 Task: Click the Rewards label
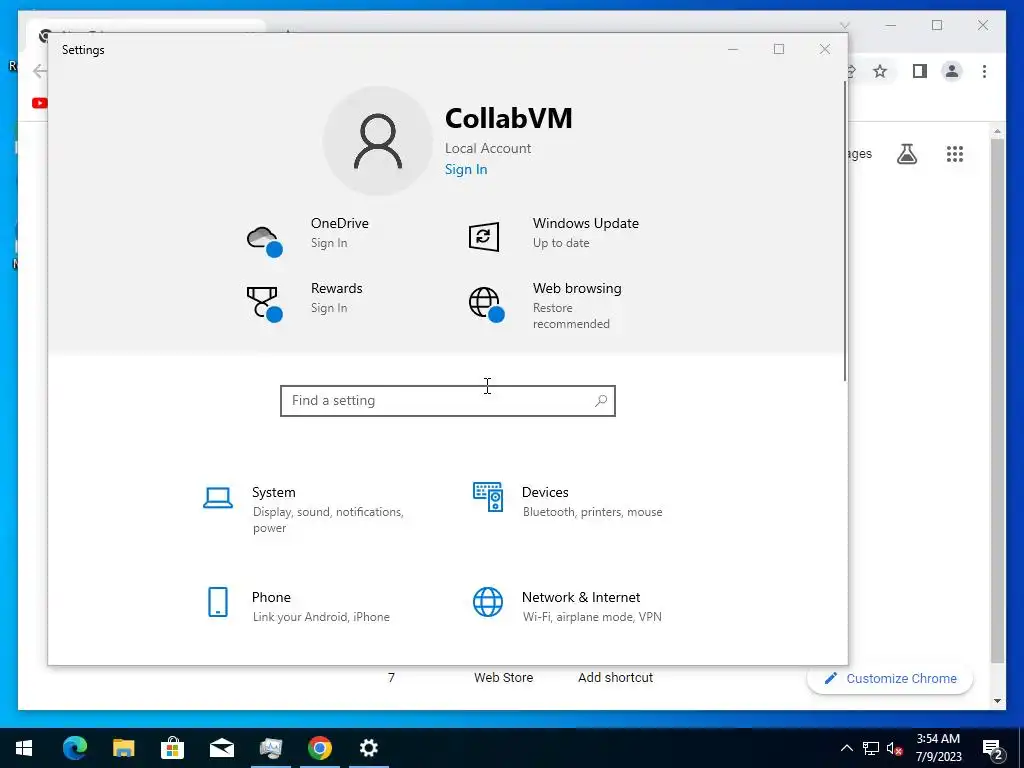point(336,289)
